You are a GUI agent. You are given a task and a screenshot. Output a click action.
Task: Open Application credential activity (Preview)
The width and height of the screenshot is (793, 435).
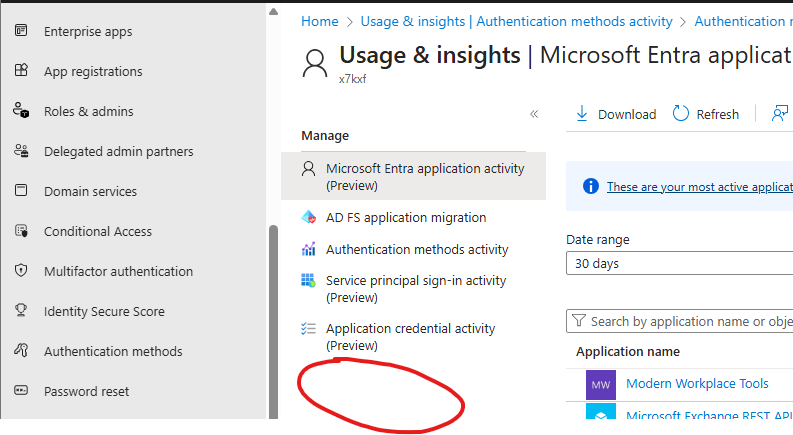coord(410,336)
